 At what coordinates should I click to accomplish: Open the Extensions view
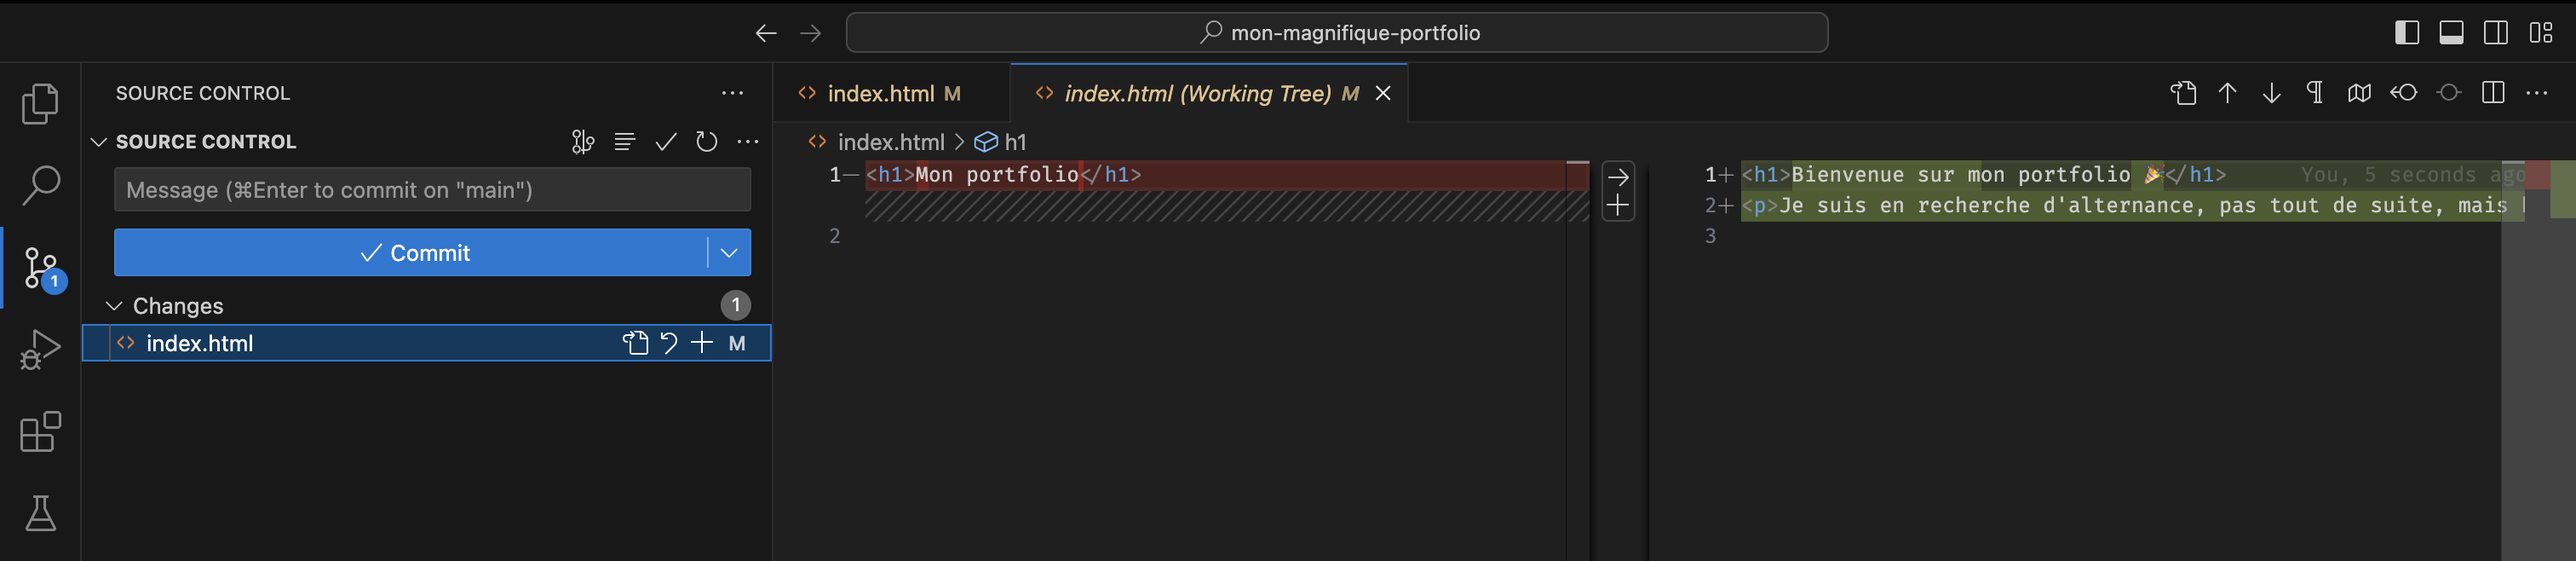tap(40, 432)
